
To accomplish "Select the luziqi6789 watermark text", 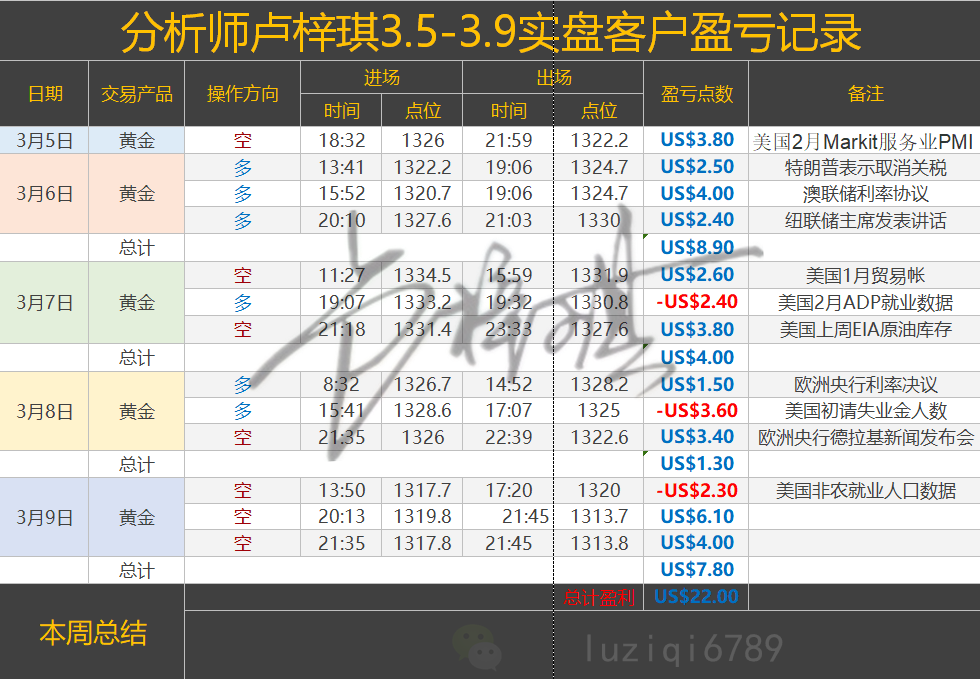I will 683,648.
